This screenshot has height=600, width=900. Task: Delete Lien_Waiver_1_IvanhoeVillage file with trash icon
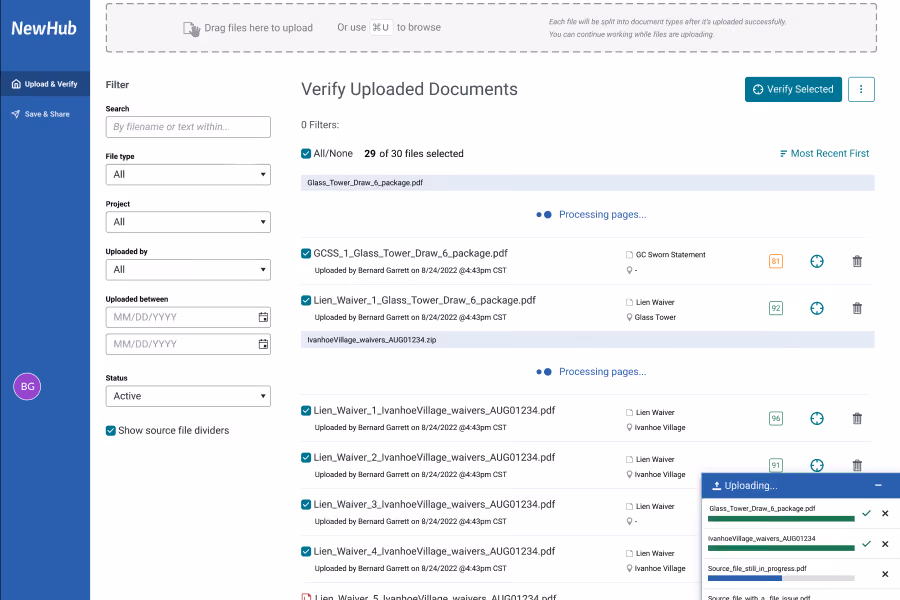point(857,419)
